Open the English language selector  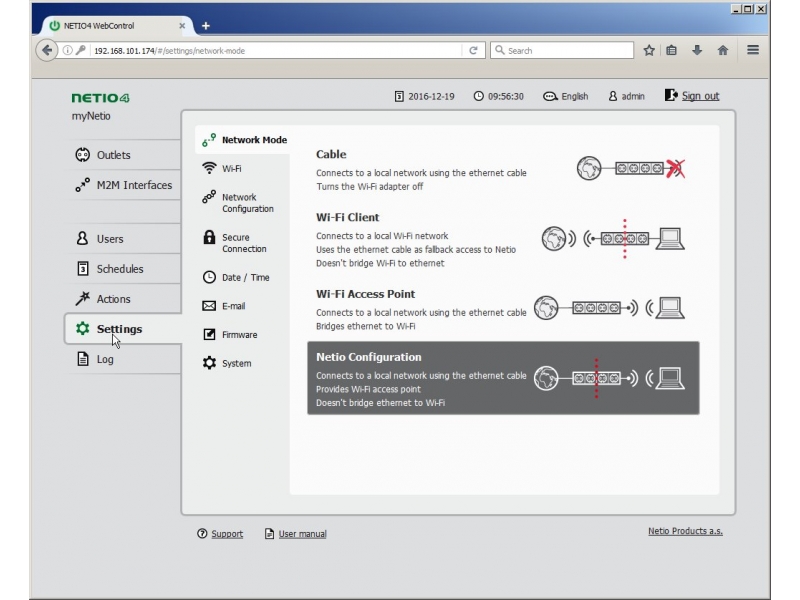tap(565, 96)
